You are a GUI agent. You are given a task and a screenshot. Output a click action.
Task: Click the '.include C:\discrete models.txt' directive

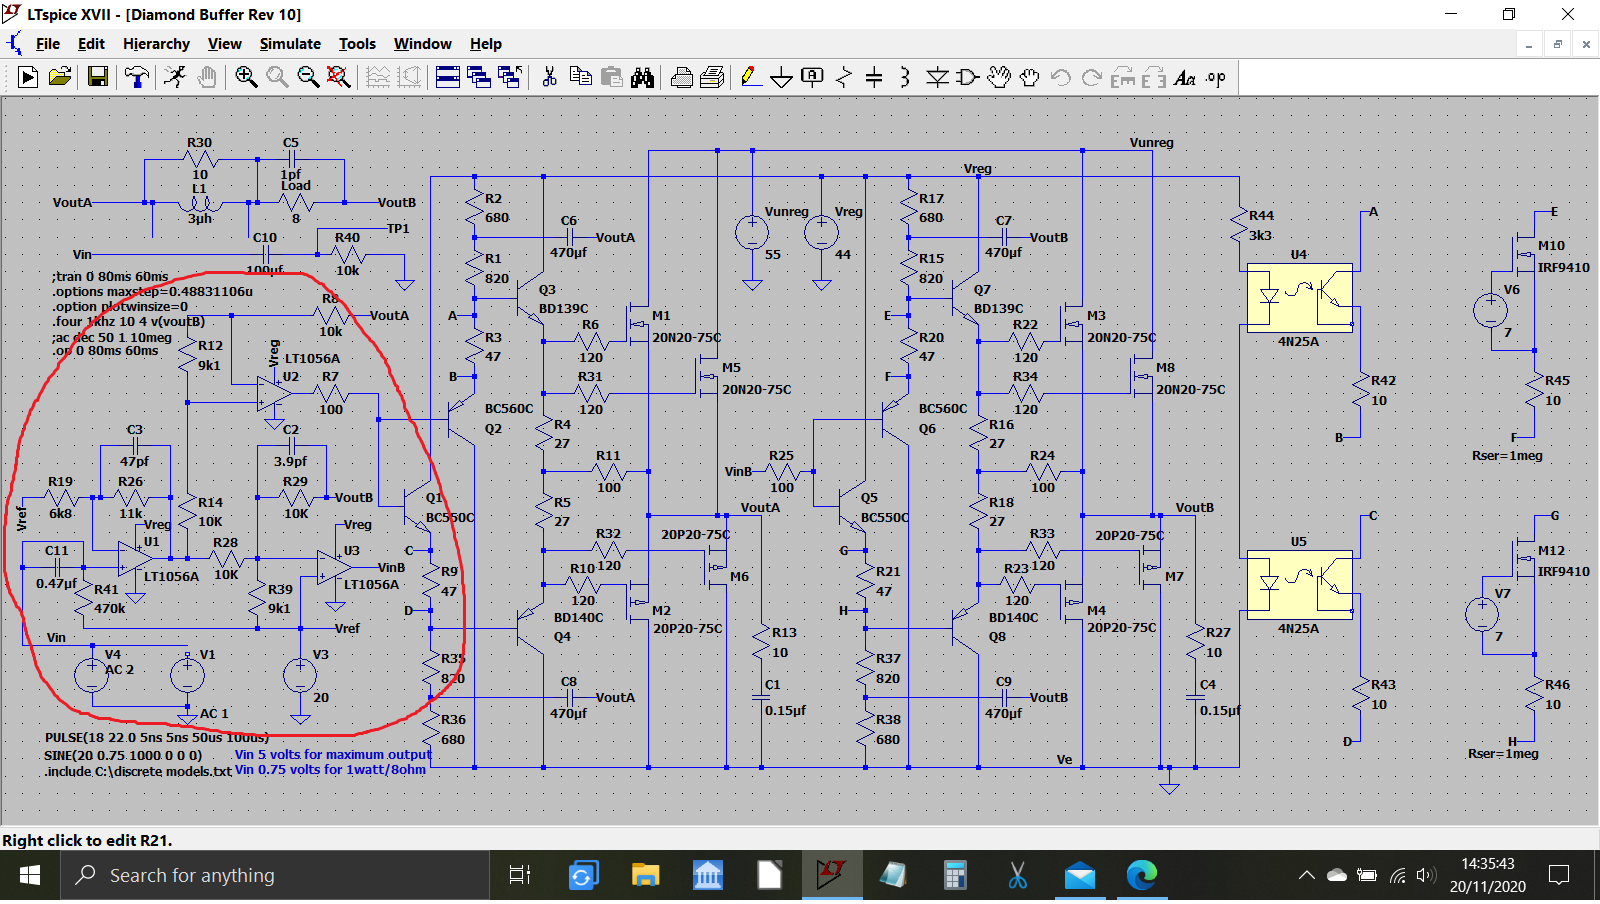point(138,771)
